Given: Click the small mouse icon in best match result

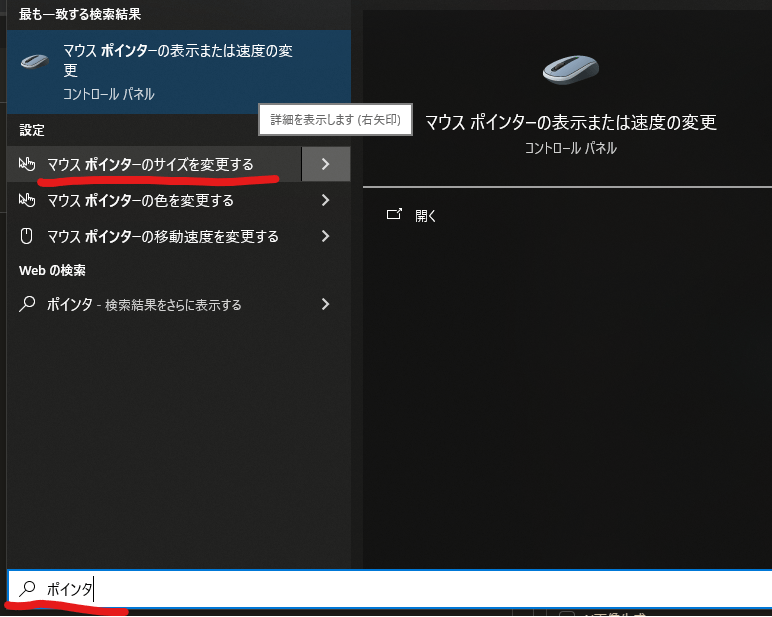Looking at the screenshot, I should [x=36, y=61].
